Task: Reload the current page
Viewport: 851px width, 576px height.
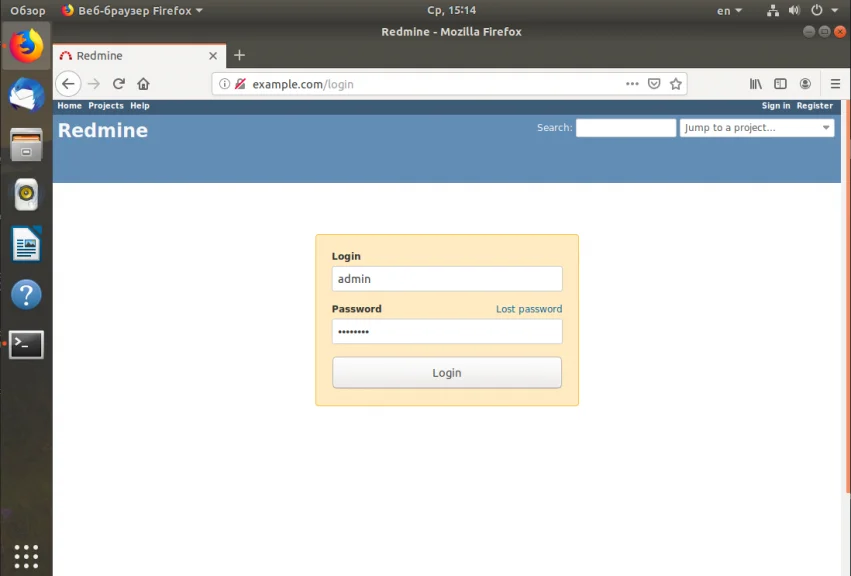Action: pos(119,84)
